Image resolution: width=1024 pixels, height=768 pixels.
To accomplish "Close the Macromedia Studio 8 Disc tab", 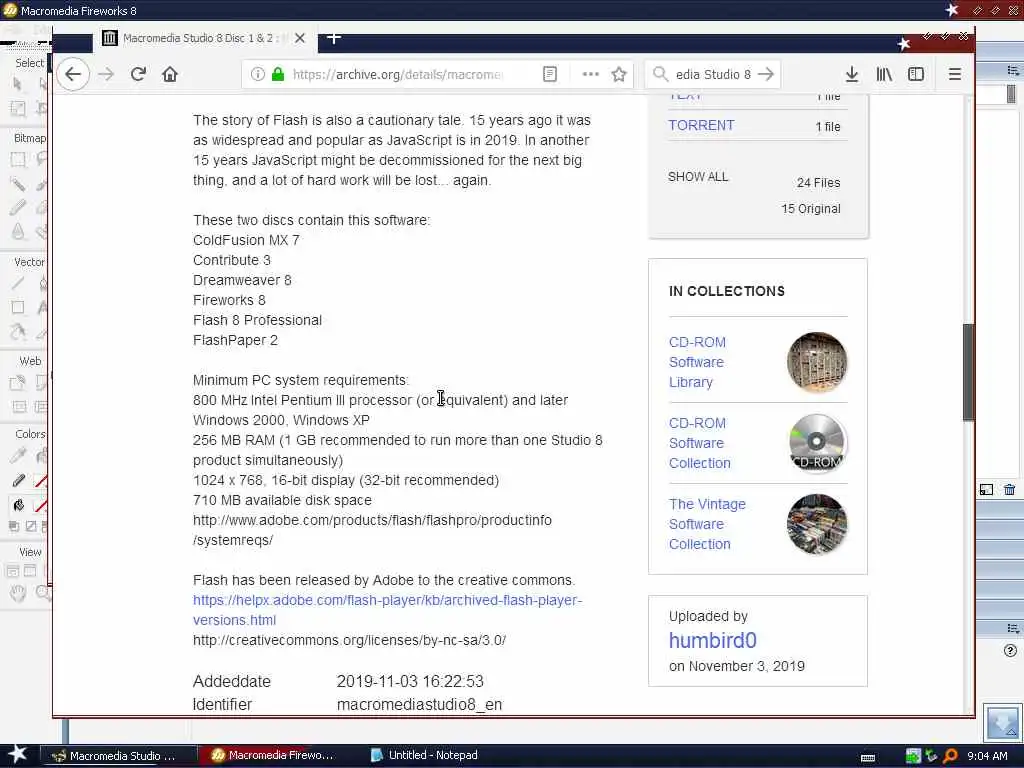I will tap(300, 39).
